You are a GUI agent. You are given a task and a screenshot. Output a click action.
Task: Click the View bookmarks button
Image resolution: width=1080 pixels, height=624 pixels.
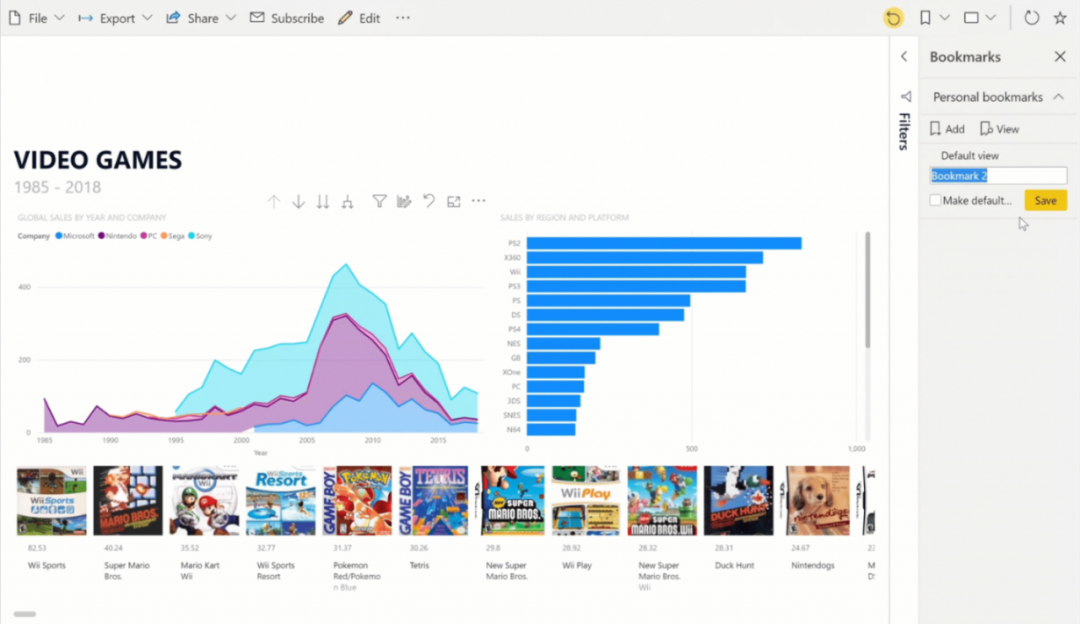pos(999,129)
